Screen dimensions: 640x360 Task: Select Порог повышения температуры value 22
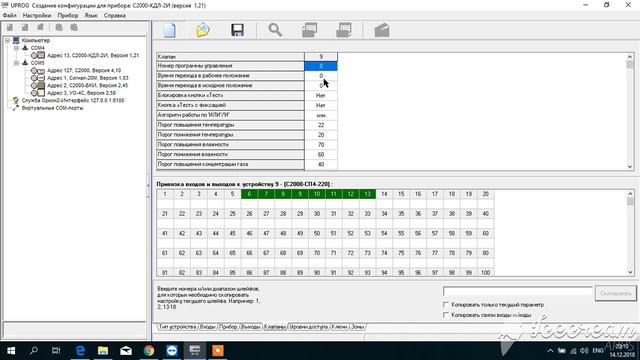(321, 125)
